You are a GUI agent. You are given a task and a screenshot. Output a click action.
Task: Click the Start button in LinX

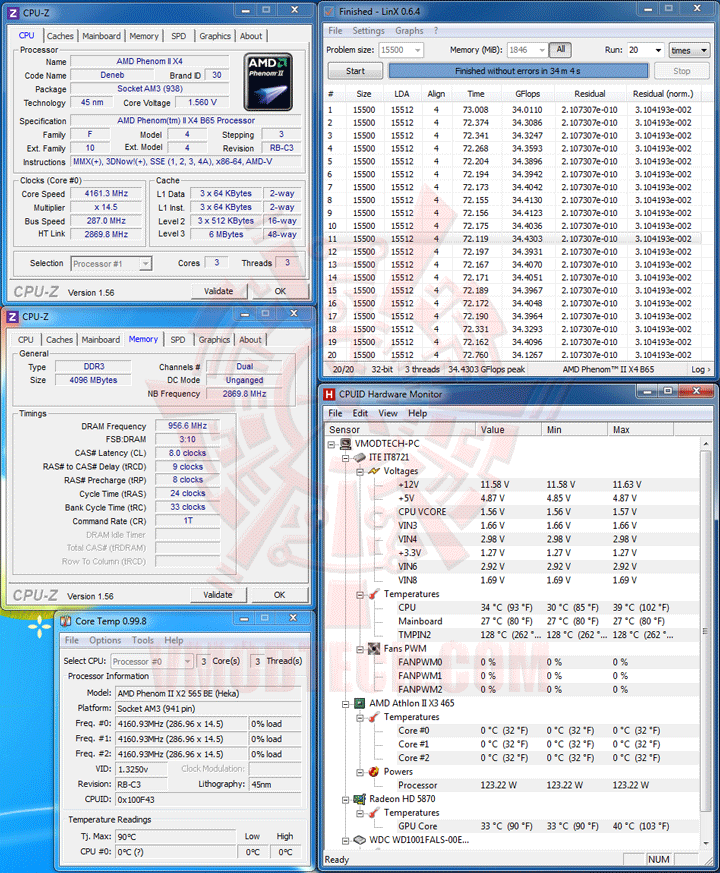[355, 71]
